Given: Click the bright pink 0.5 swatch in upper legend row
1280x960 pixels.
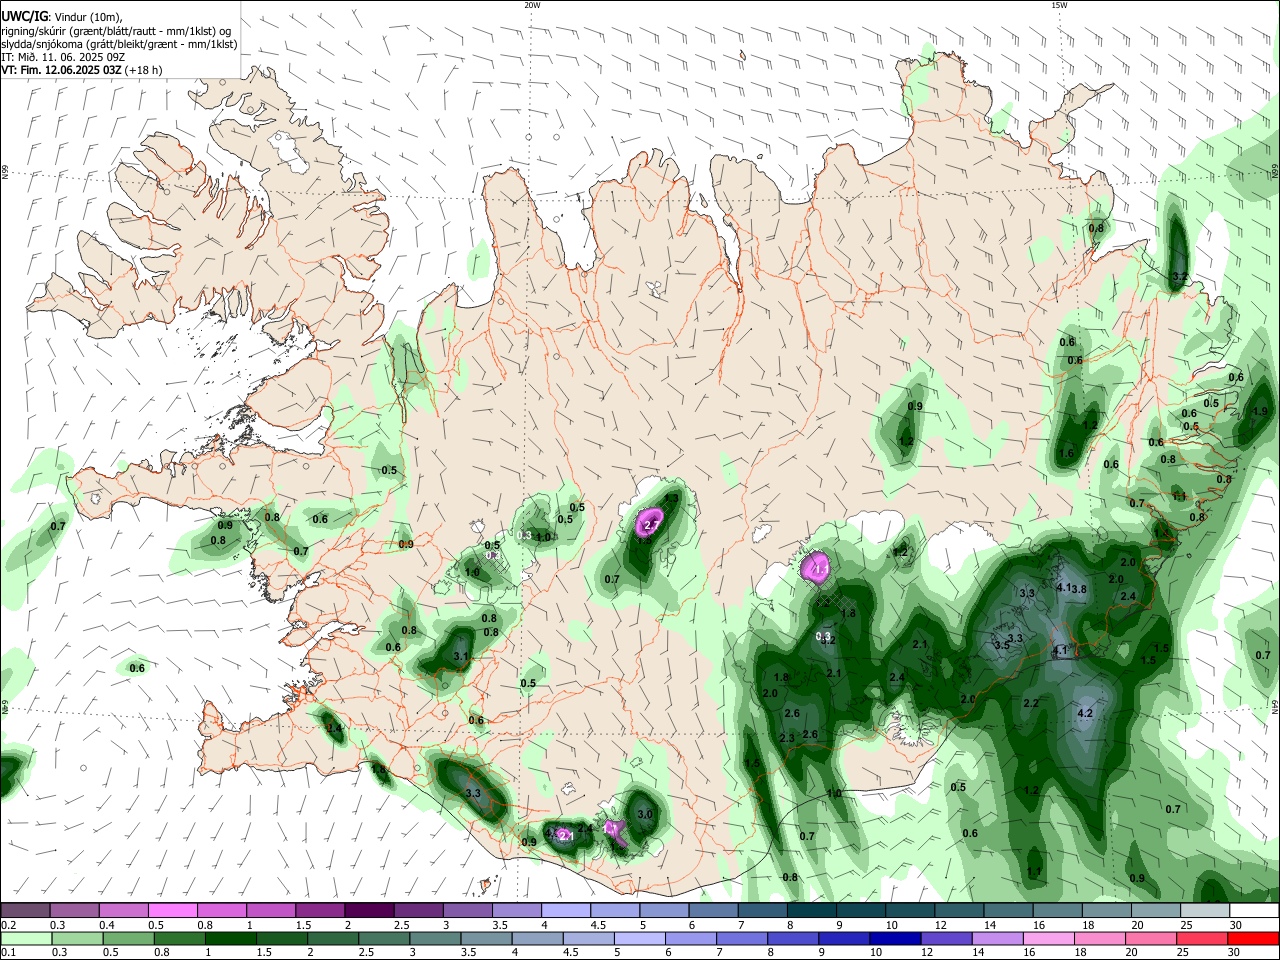Looking at the screenshot, I should pos(172,910).
